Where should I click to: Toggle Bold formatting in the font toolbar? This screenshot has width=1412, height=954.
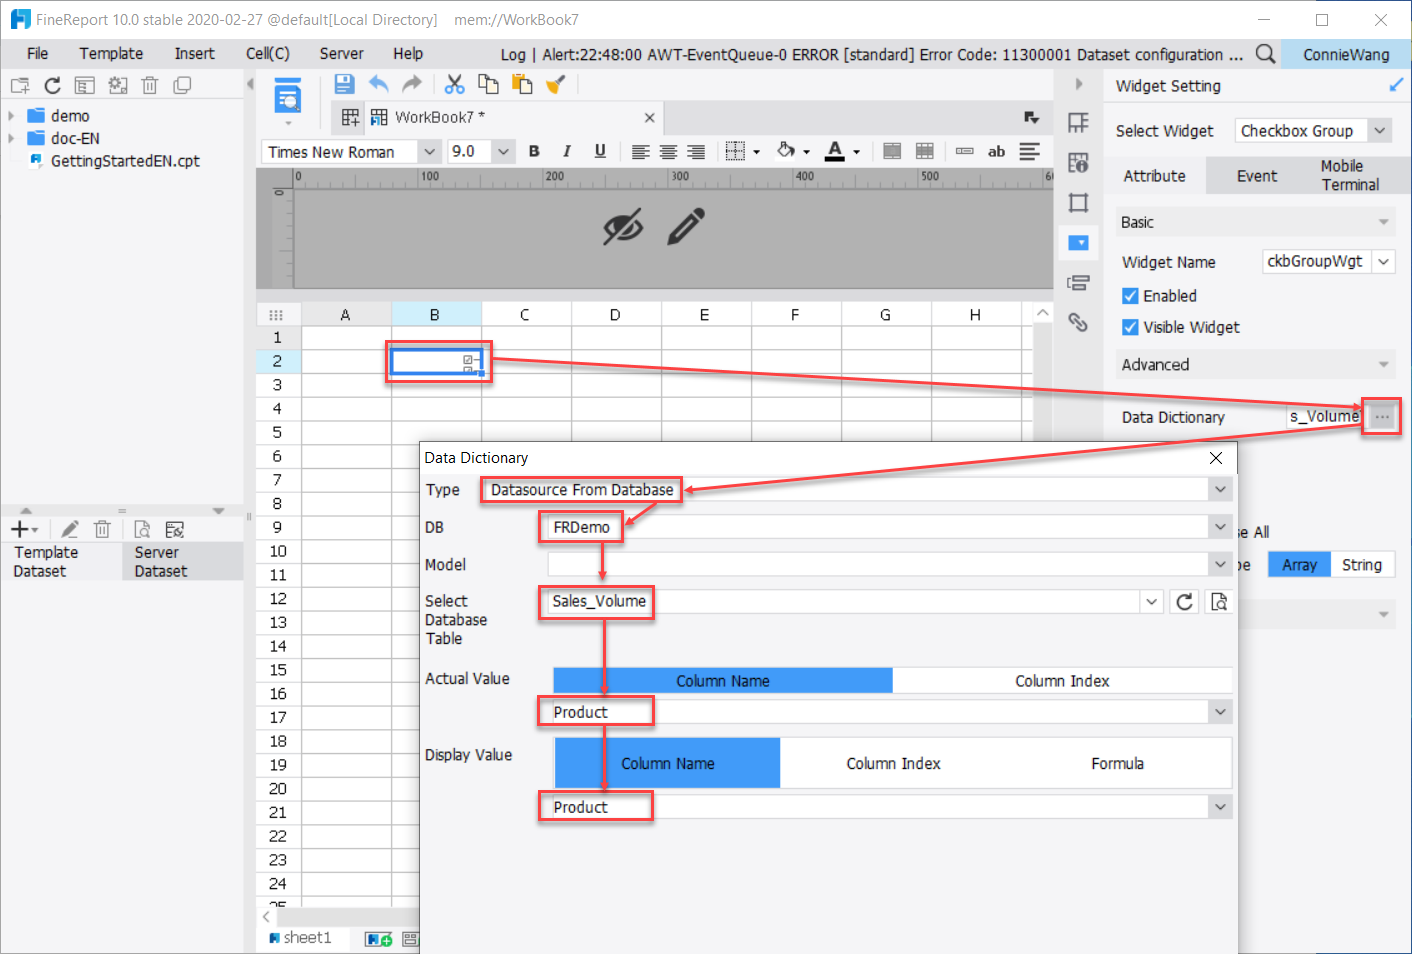[x=534, y=151]
